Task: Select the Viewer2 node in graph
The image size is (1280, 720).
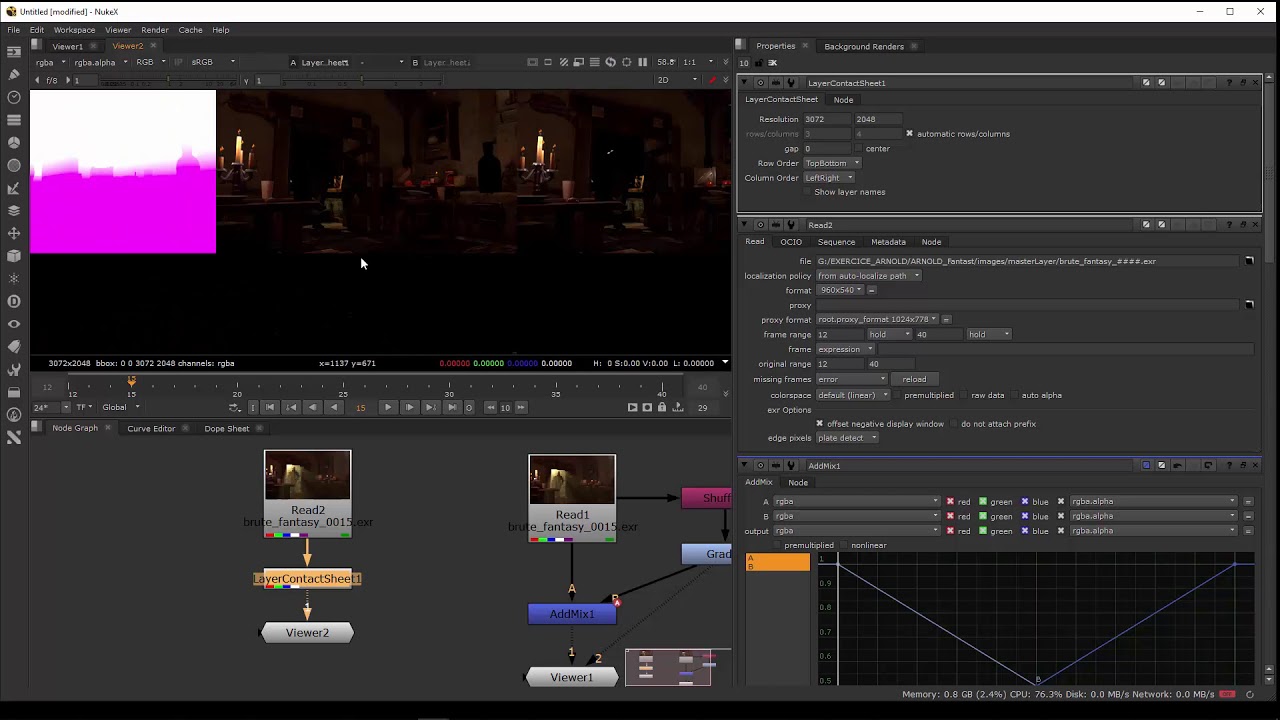Action: click(307, 633)
